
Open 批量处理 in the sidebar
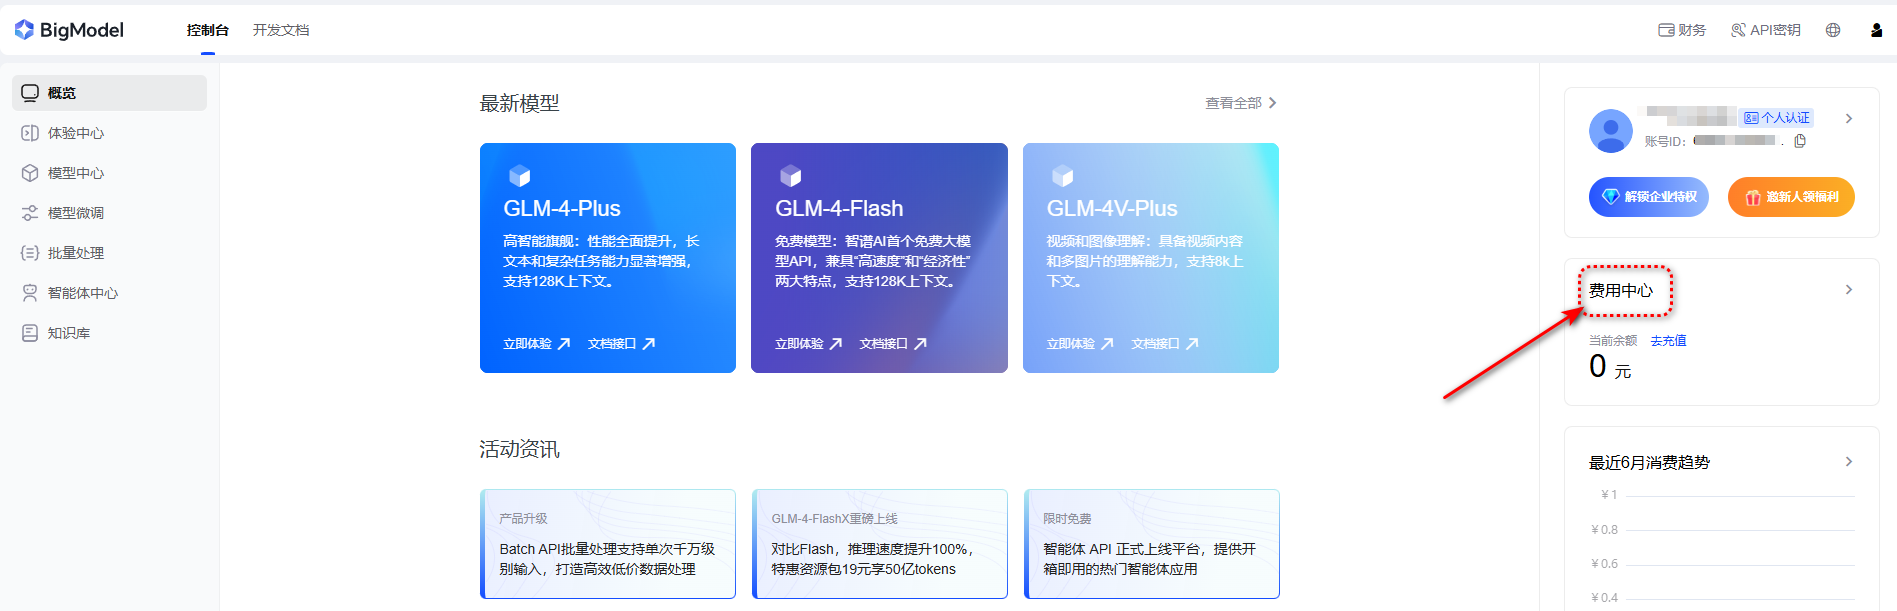(75, 253)
